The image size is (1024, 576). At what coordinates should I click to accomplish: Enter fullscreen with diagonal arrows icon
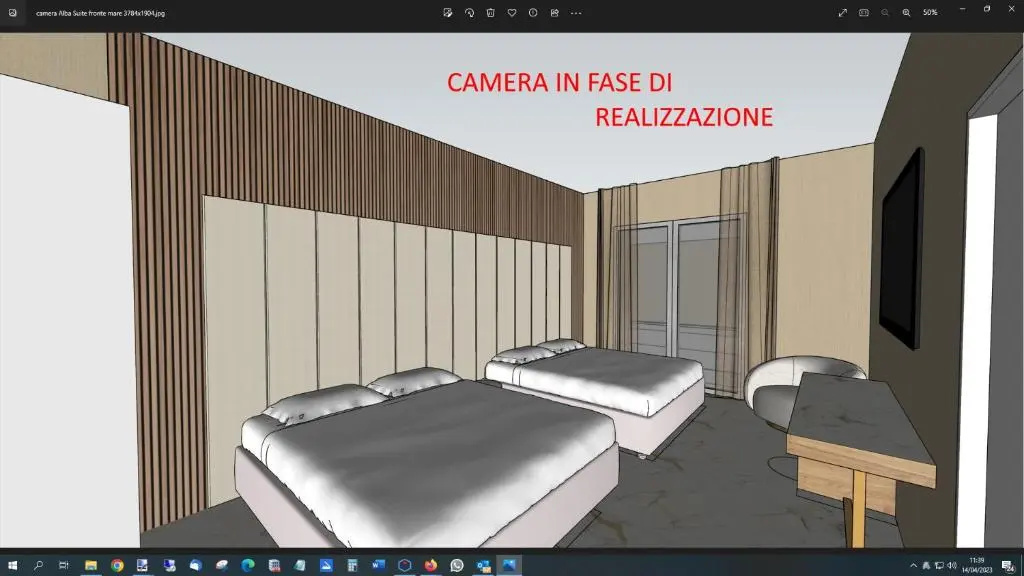842,12
